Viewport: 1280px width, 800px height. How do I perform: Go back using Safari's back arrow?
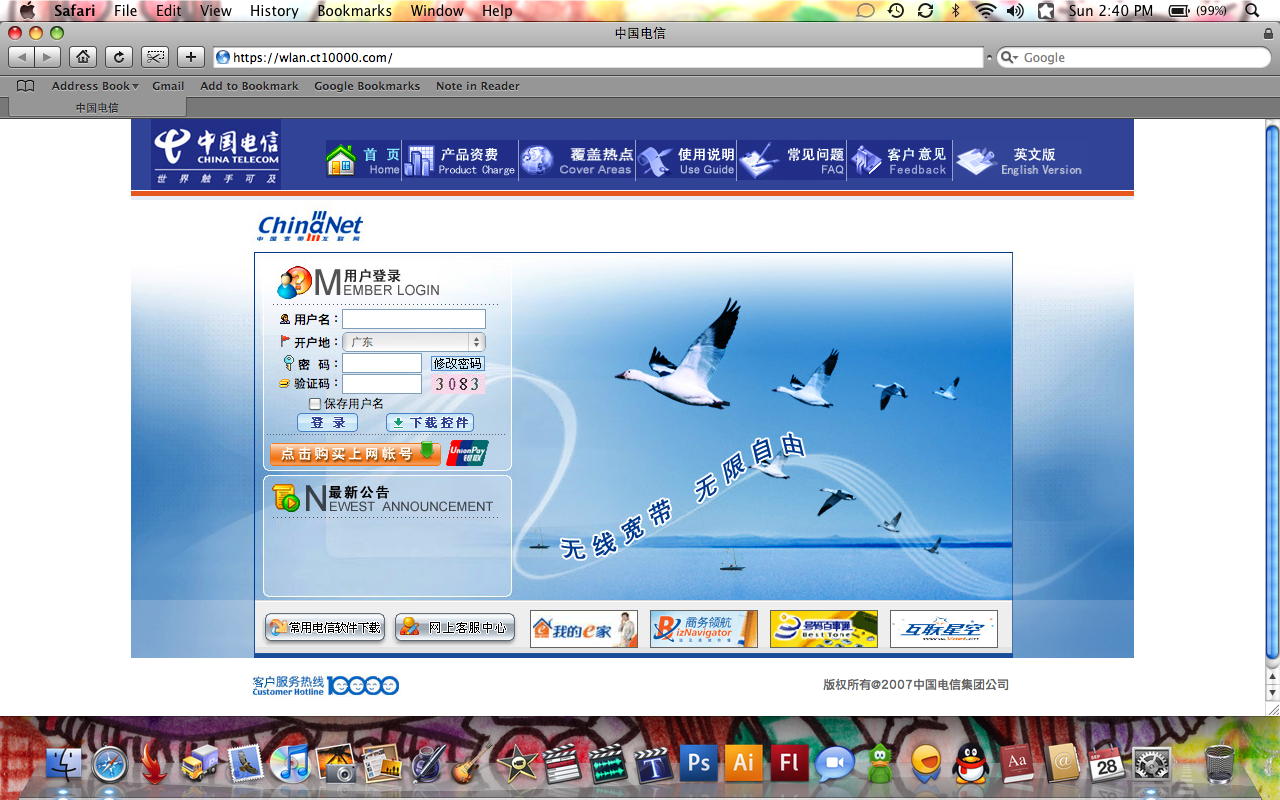pyautogui.click(x=22, y=57)
